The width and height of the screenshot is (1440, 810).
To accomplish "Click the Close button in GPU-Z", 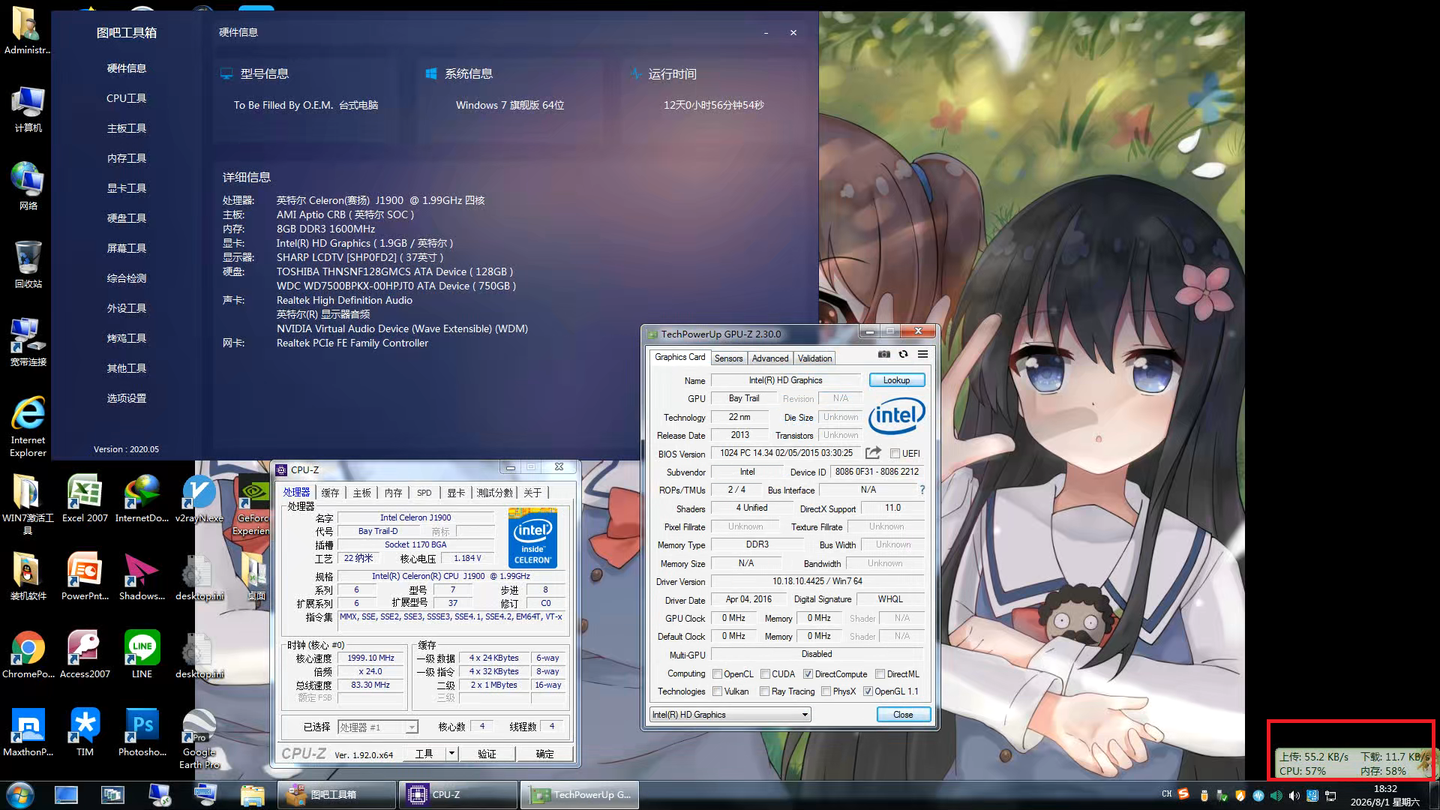I will 903,714.
